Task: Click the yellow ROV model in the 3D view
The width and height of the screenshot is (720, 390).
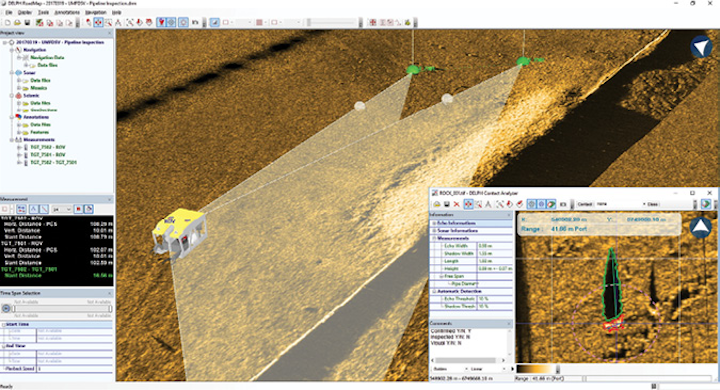Action: 179,232
